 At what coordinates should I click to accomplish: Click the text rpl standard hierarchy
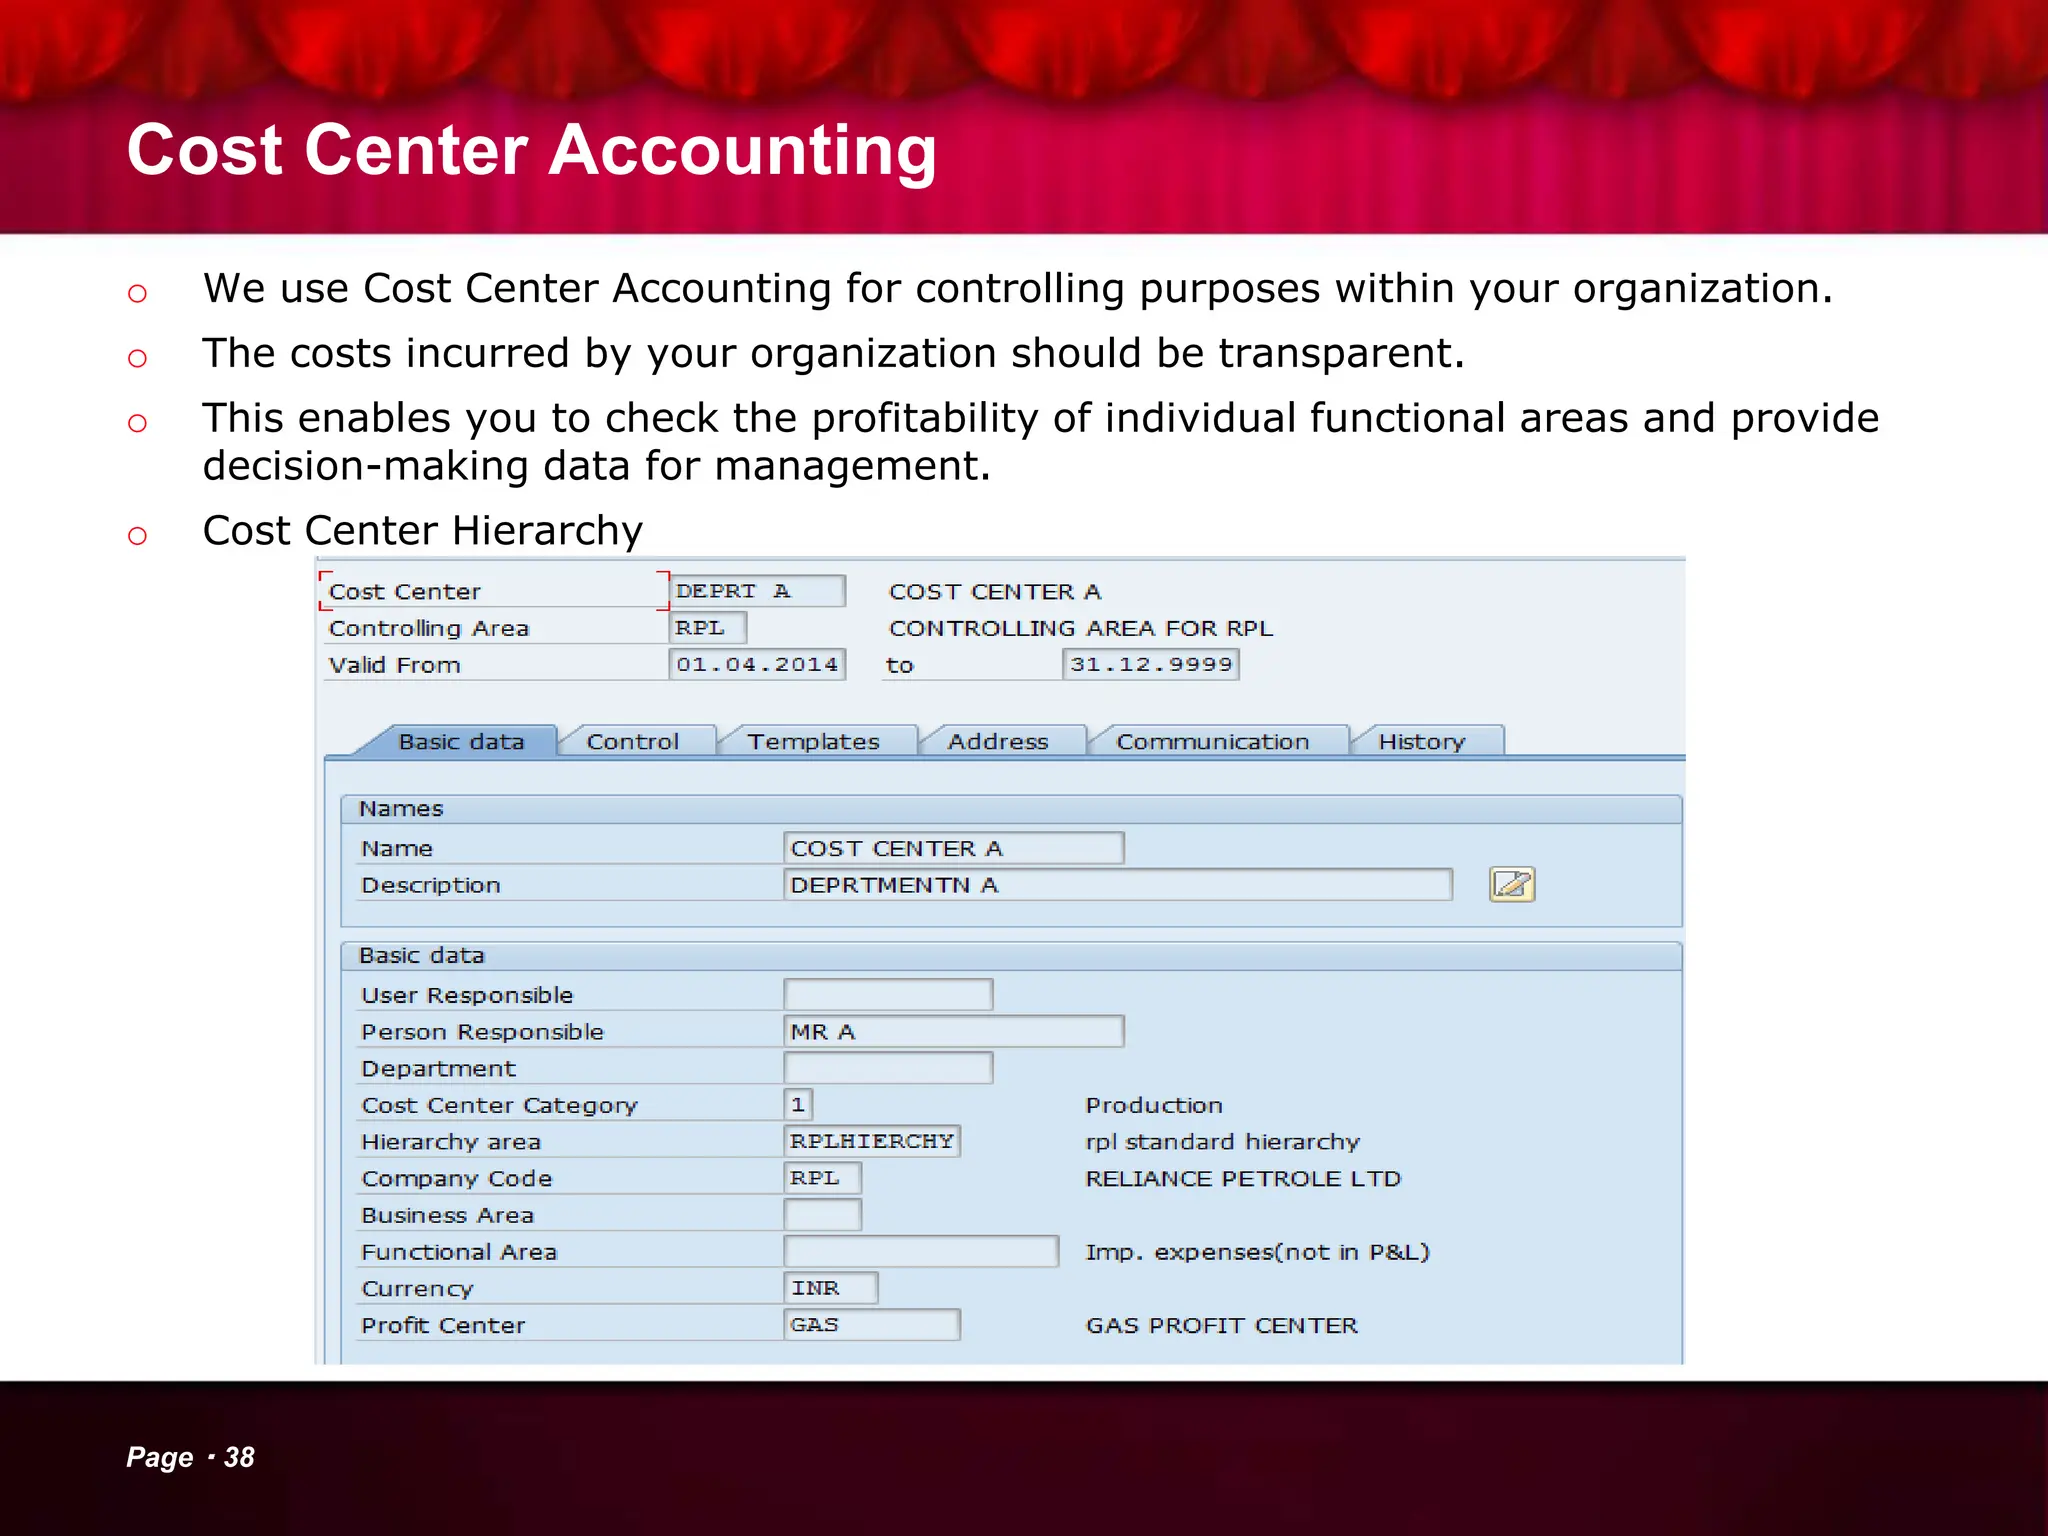pos(1223,1142)
